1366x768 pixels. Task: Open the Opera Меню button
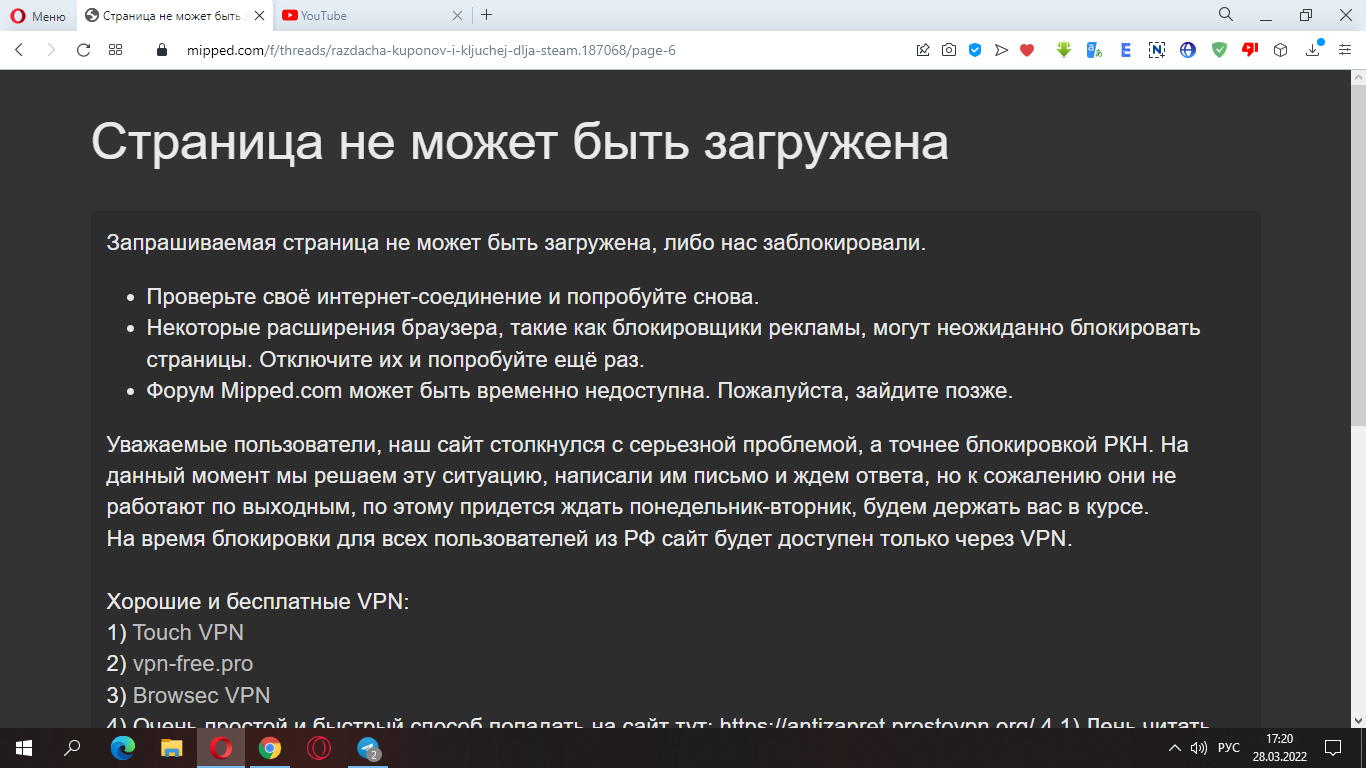(x=38, y=15)
